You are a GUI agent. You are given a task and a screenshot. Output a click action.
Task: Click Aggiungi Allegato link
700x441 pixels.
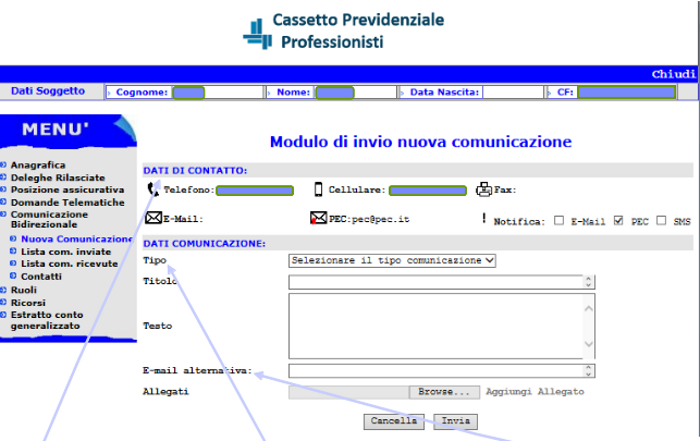[x=535, y=391]
